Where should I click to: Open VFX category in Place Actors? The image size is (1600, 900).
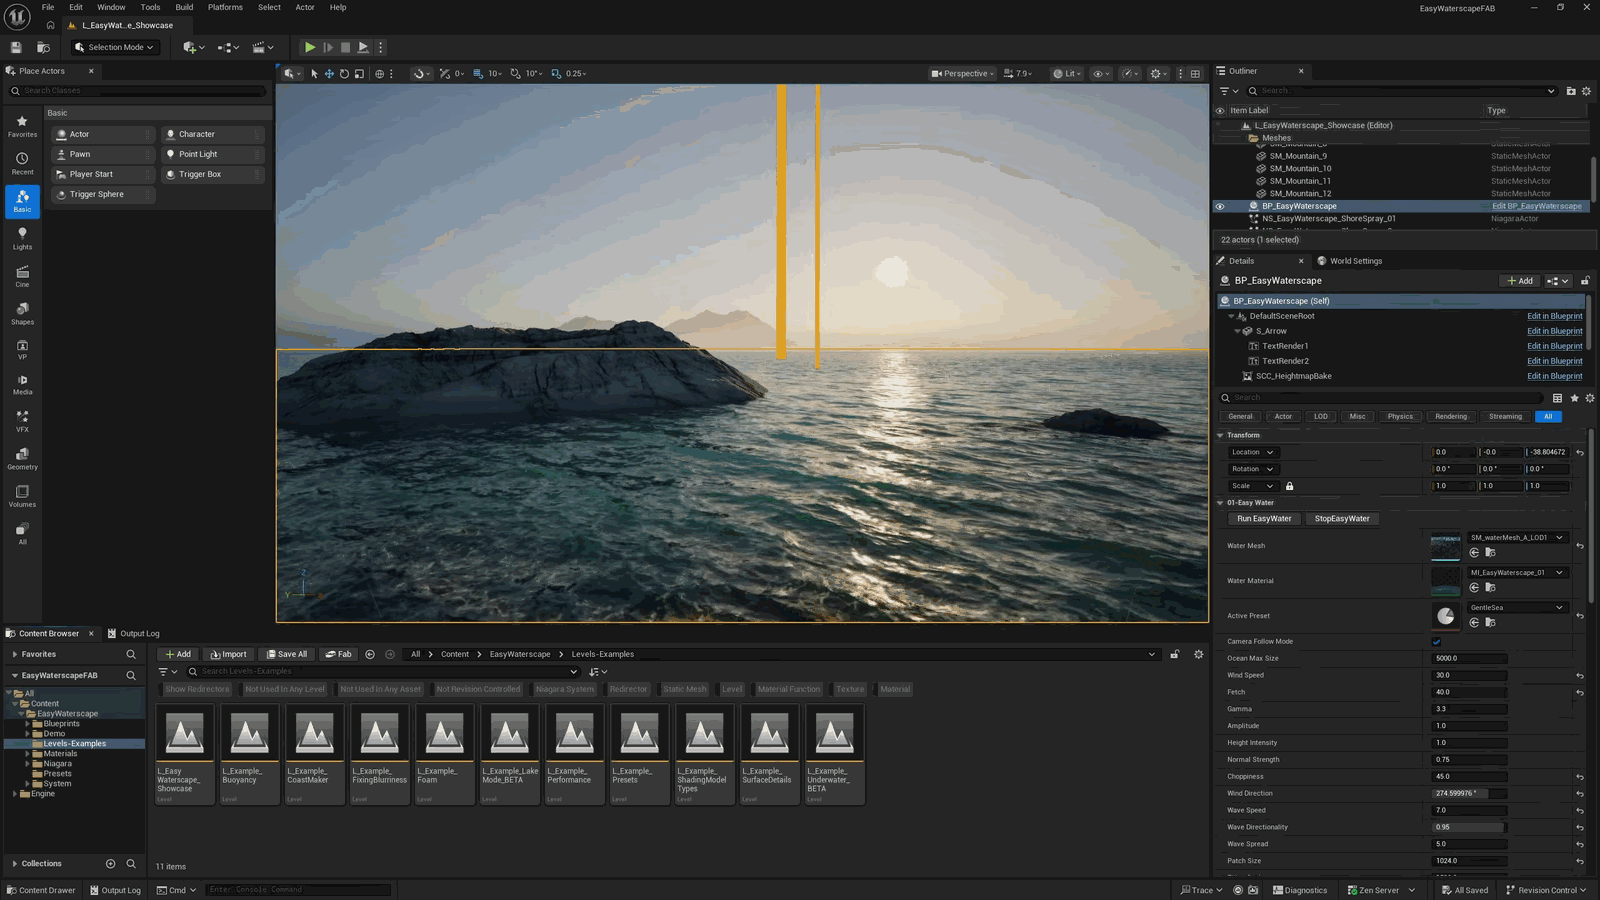tap(22, 421)
